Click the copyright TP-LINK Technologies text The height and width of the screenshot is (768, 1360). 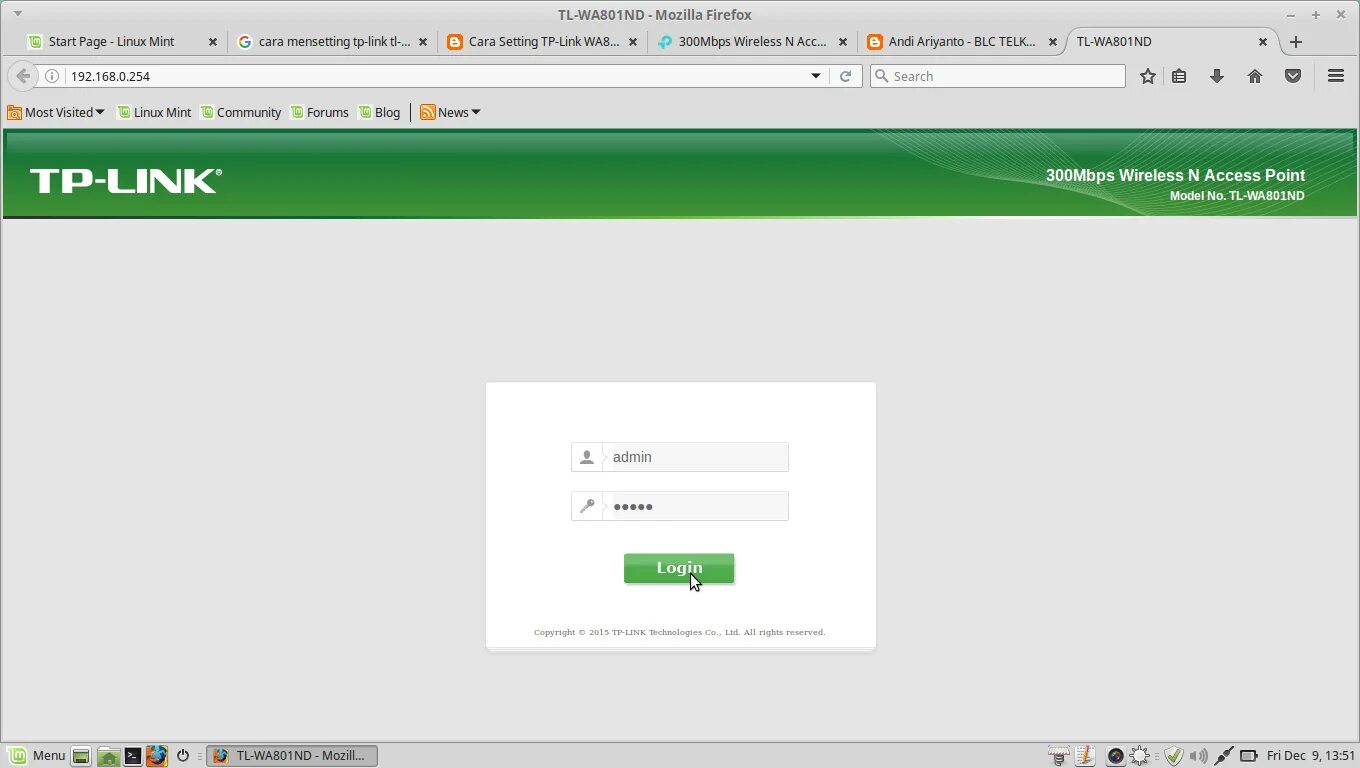tap(680, 632)
